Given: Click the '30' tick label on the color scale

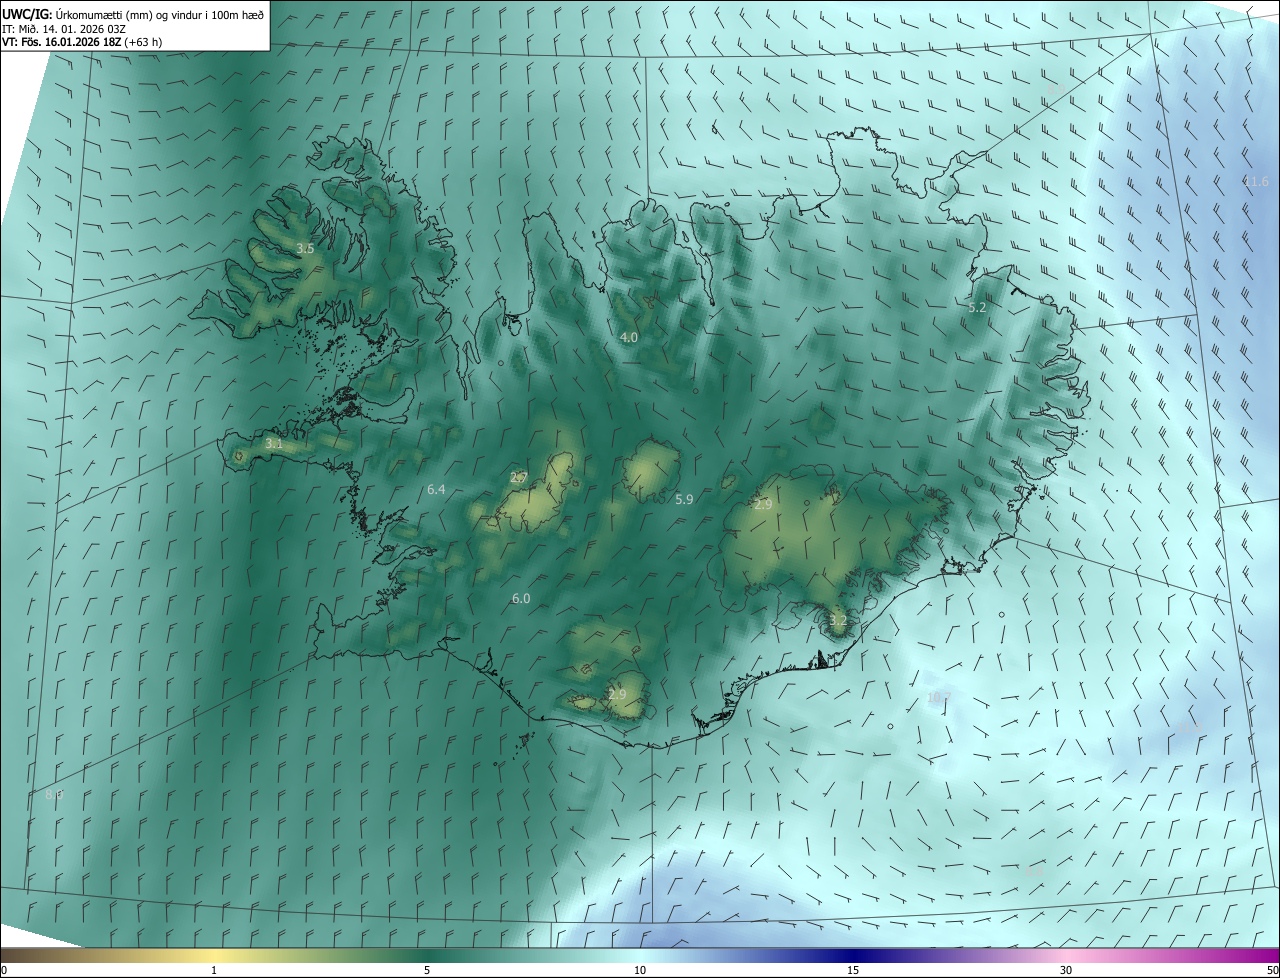Looking at the screenshot, I should tap(1066, 971).
